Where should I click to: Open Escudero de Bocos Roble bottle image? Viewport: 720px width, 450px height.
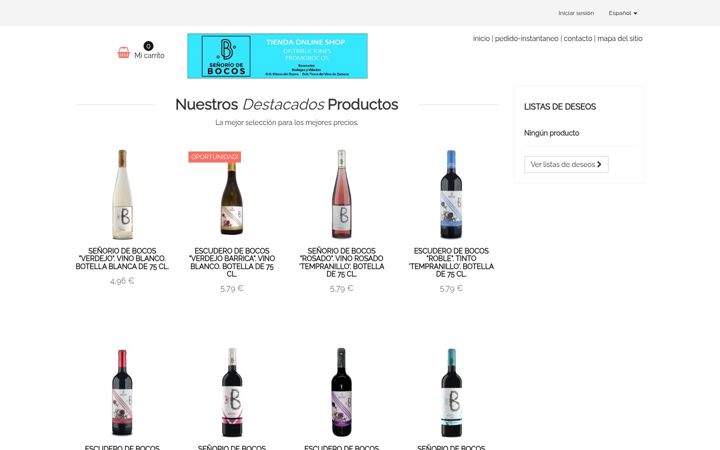(451, 194)
